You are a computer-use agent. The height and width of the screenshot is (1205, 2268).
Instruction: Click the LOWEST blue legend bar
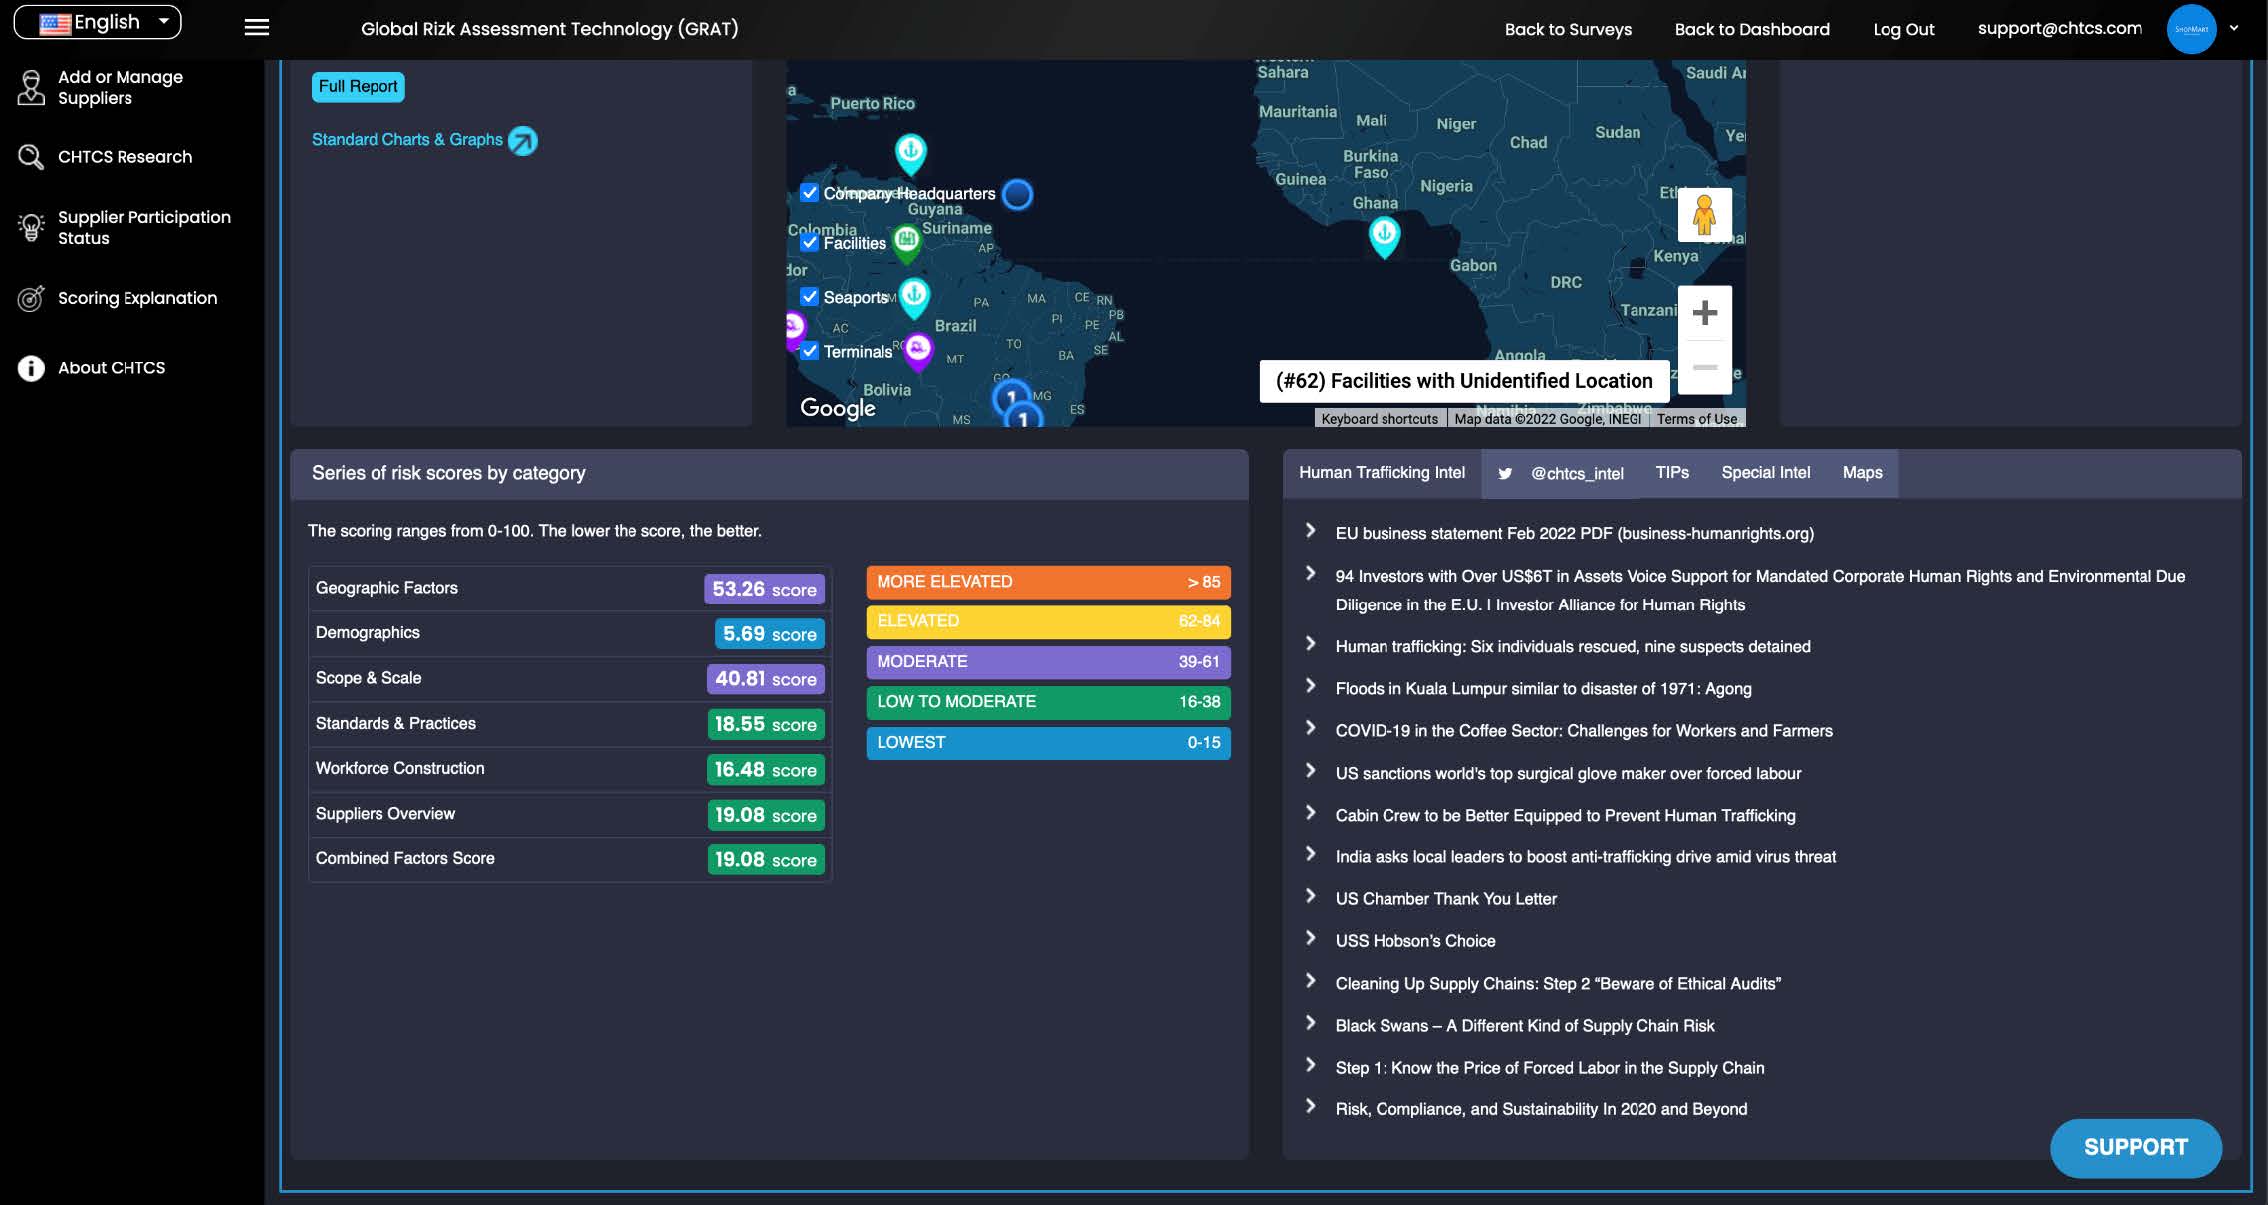pos(1048,743)
